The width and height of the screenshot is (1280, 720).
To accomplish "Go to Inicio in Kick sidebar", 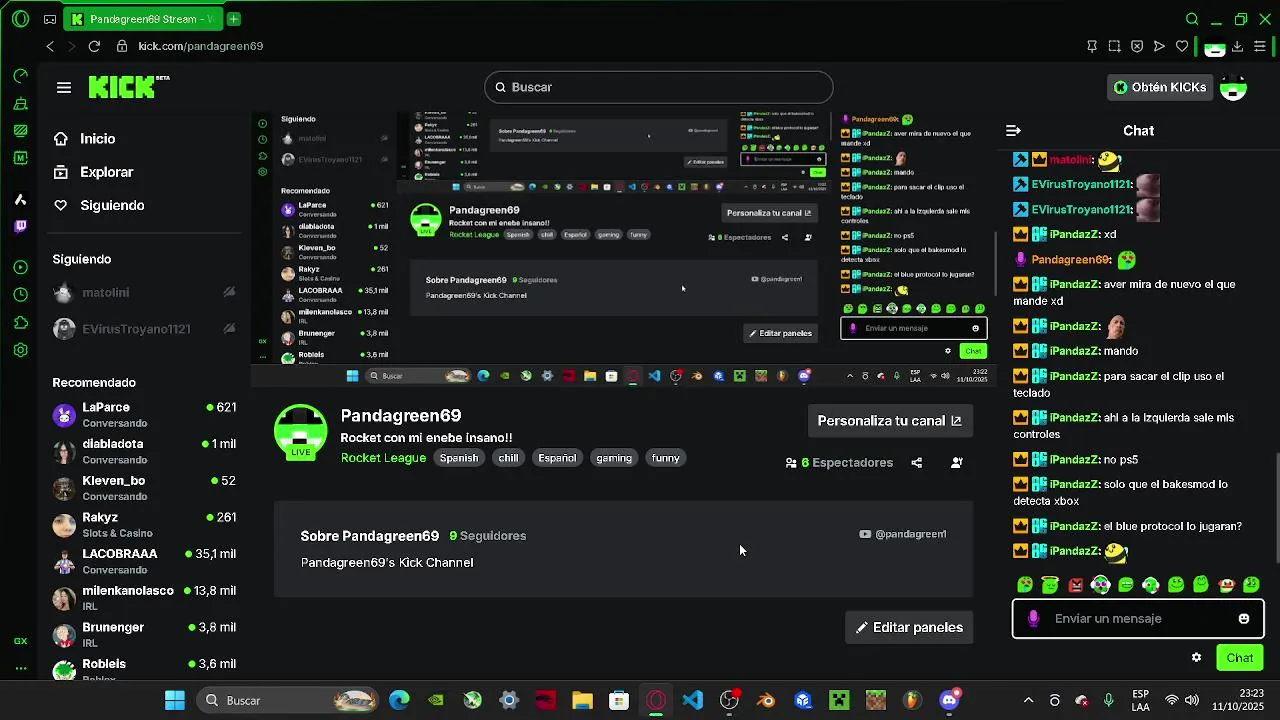I will coord(98,139).
